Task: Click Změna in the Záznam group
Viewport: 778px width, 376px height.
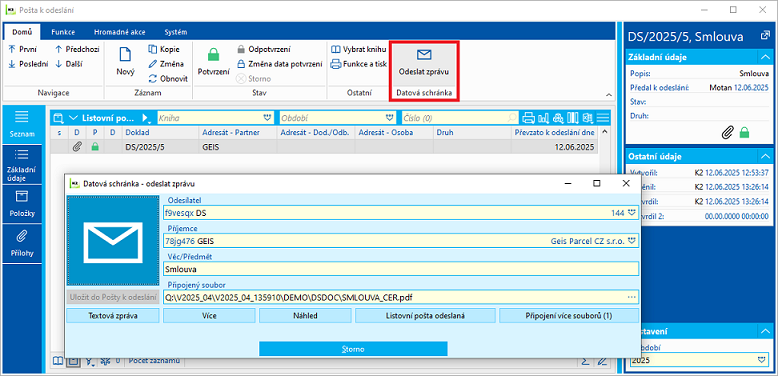Action: (166, 63)
